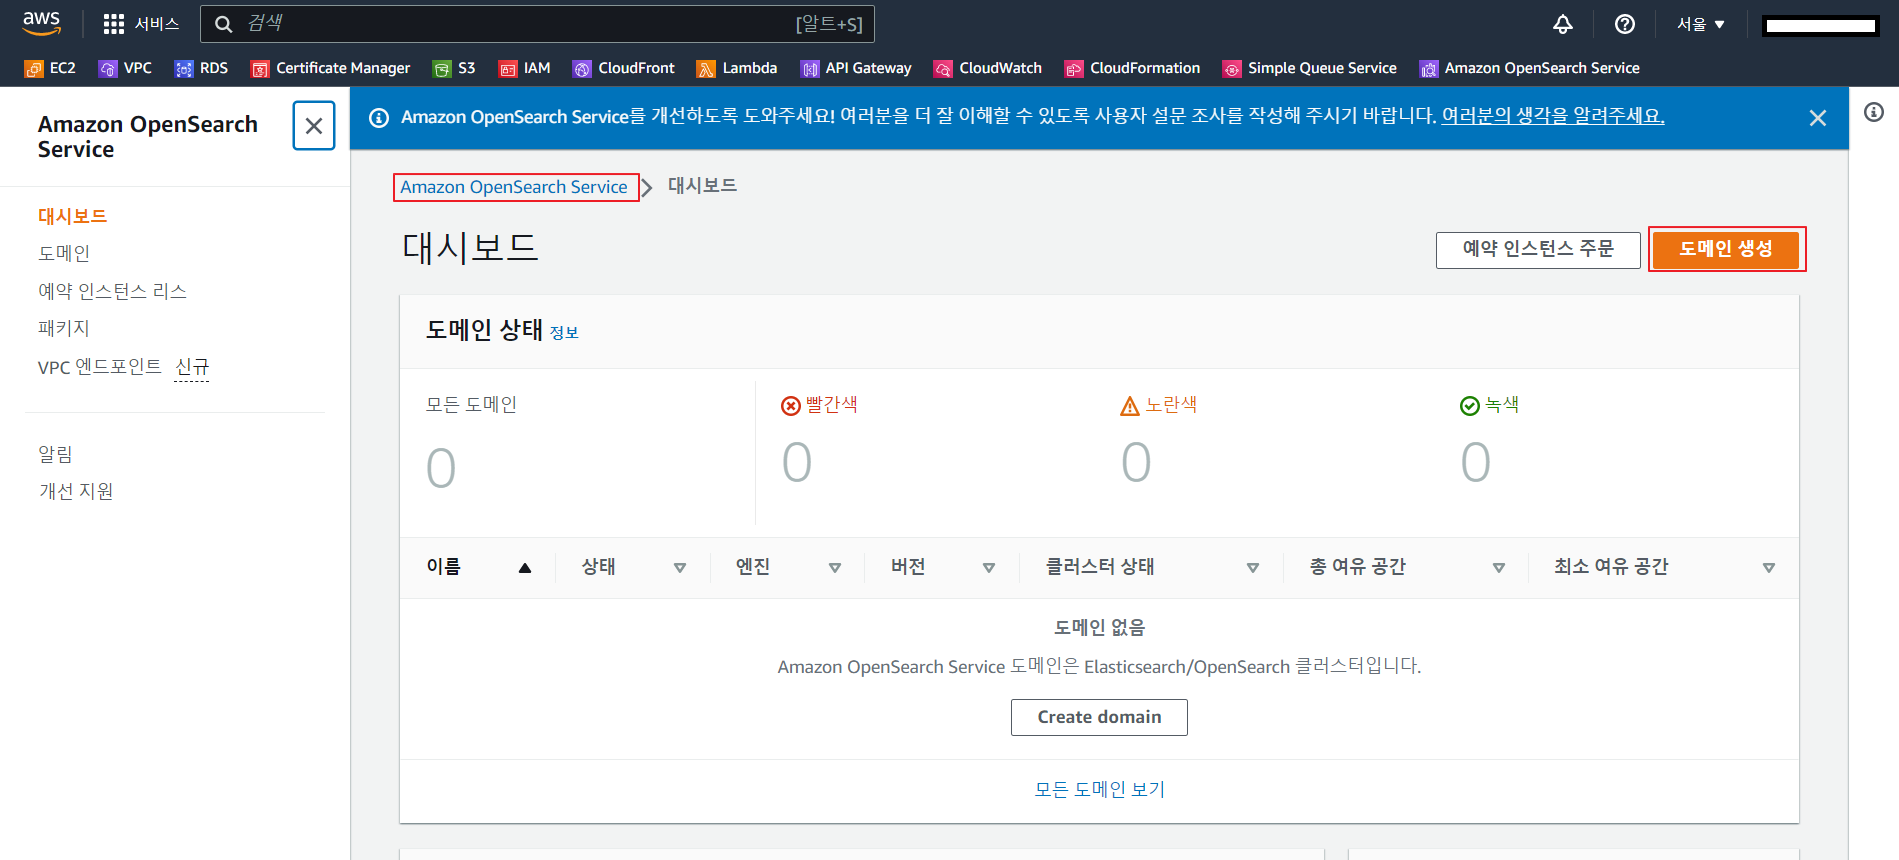Select 도메인 in side navigation

pos(64,253)
